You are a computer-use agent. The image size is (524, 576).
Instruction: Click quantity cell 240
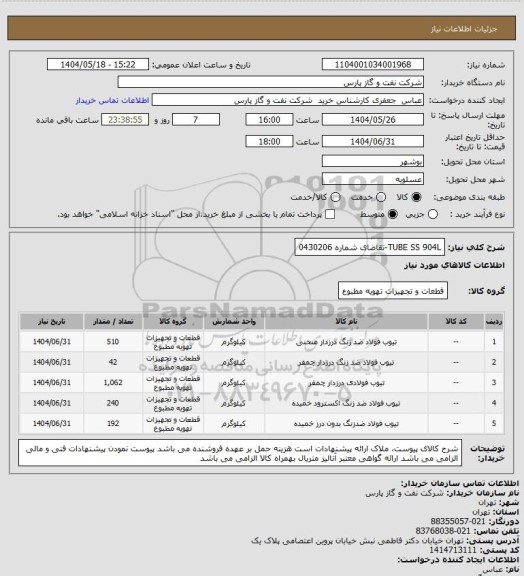pos(113,403)
